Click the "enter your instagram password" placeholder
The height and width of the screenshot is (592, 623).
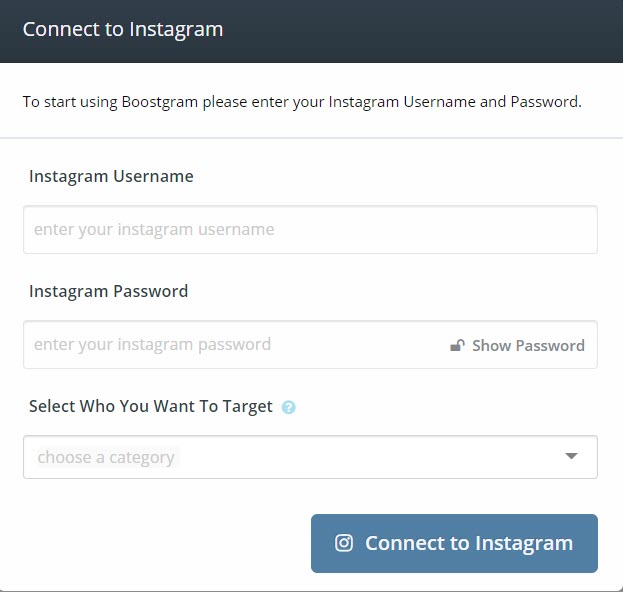pyautogui.click(x=152, y=345)
